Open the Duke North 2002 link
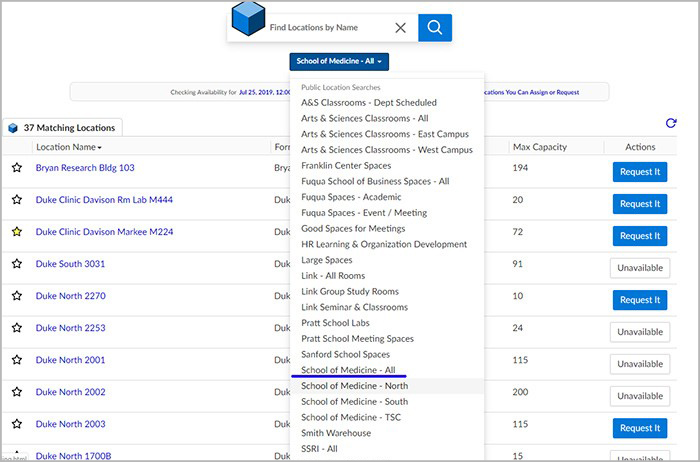Screen dimensions: 700x462 (71, 392)
